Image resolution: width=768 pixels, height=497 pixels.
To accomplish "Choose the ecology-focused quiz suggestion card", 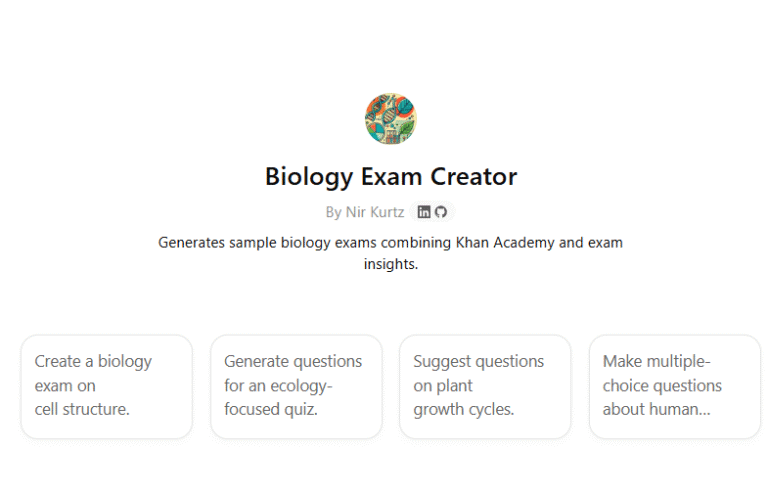I will coord(296,386).
